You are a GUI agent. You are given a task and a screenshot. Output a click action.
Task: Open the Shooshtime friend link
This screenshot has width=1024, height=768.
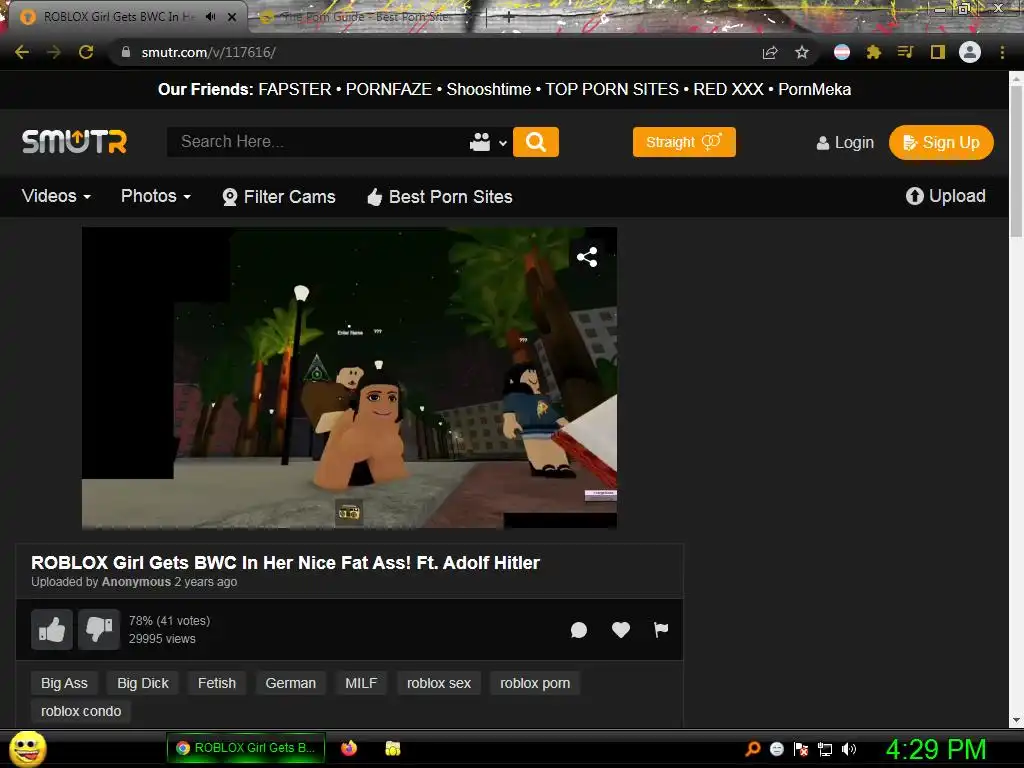click(x=488, y=89)
